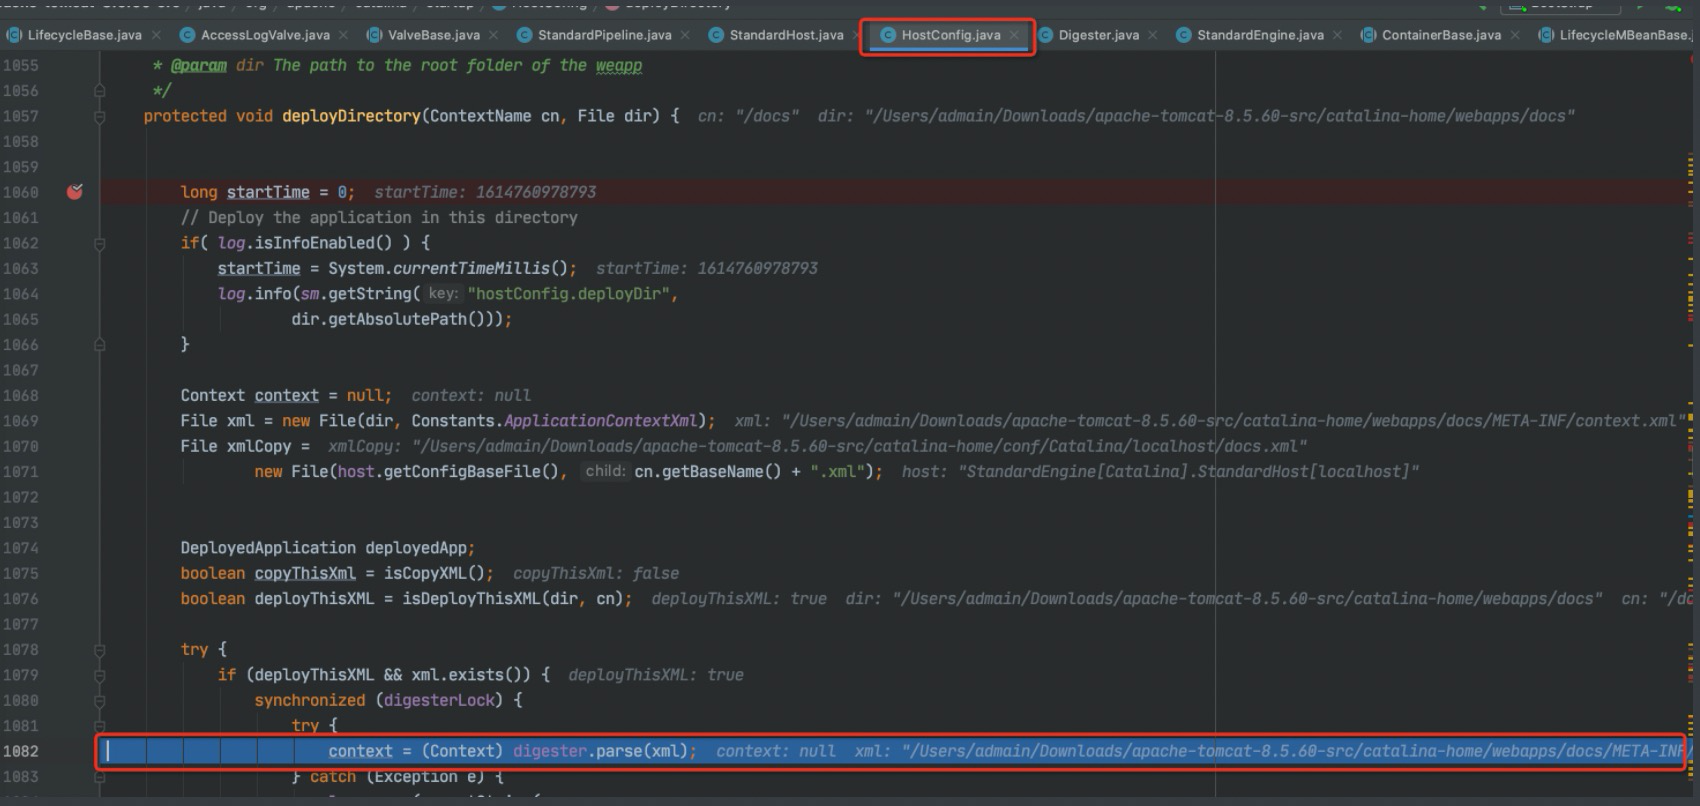Click the class icon on StandardEngine.java tab
This screenshot has width=1700, height=806.
(x=1183, y=35)
